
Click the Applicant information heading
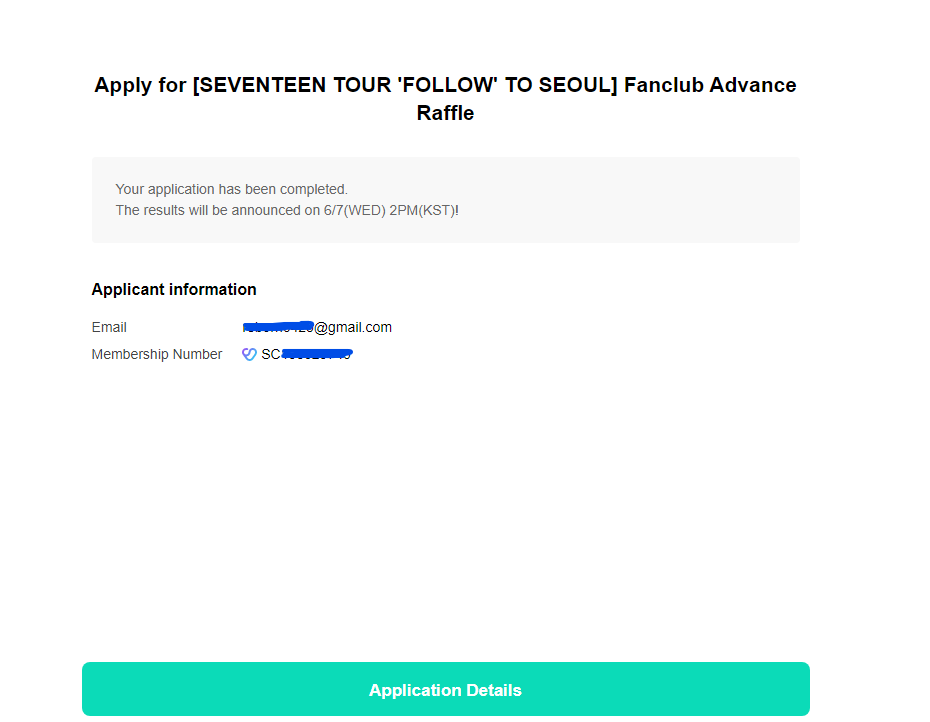174,290
